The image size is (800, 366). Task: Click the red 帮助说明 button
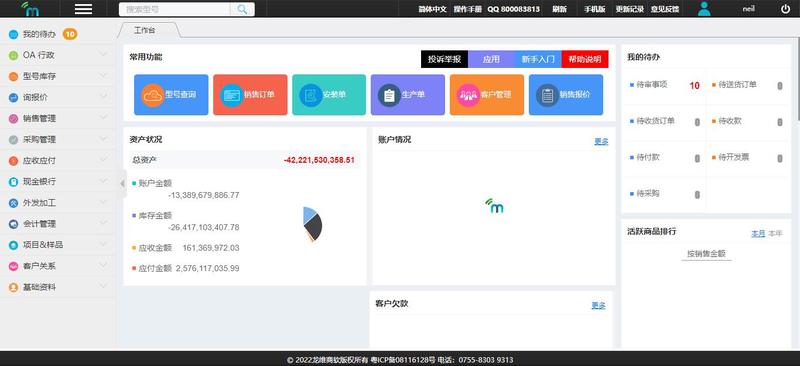click(585, 59)
